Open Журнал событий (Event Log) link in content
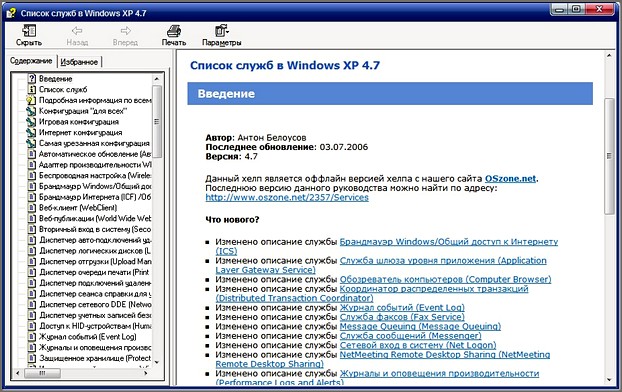Image resolution: width=622 pixels, height=392 pixels. tap(402, 307)
